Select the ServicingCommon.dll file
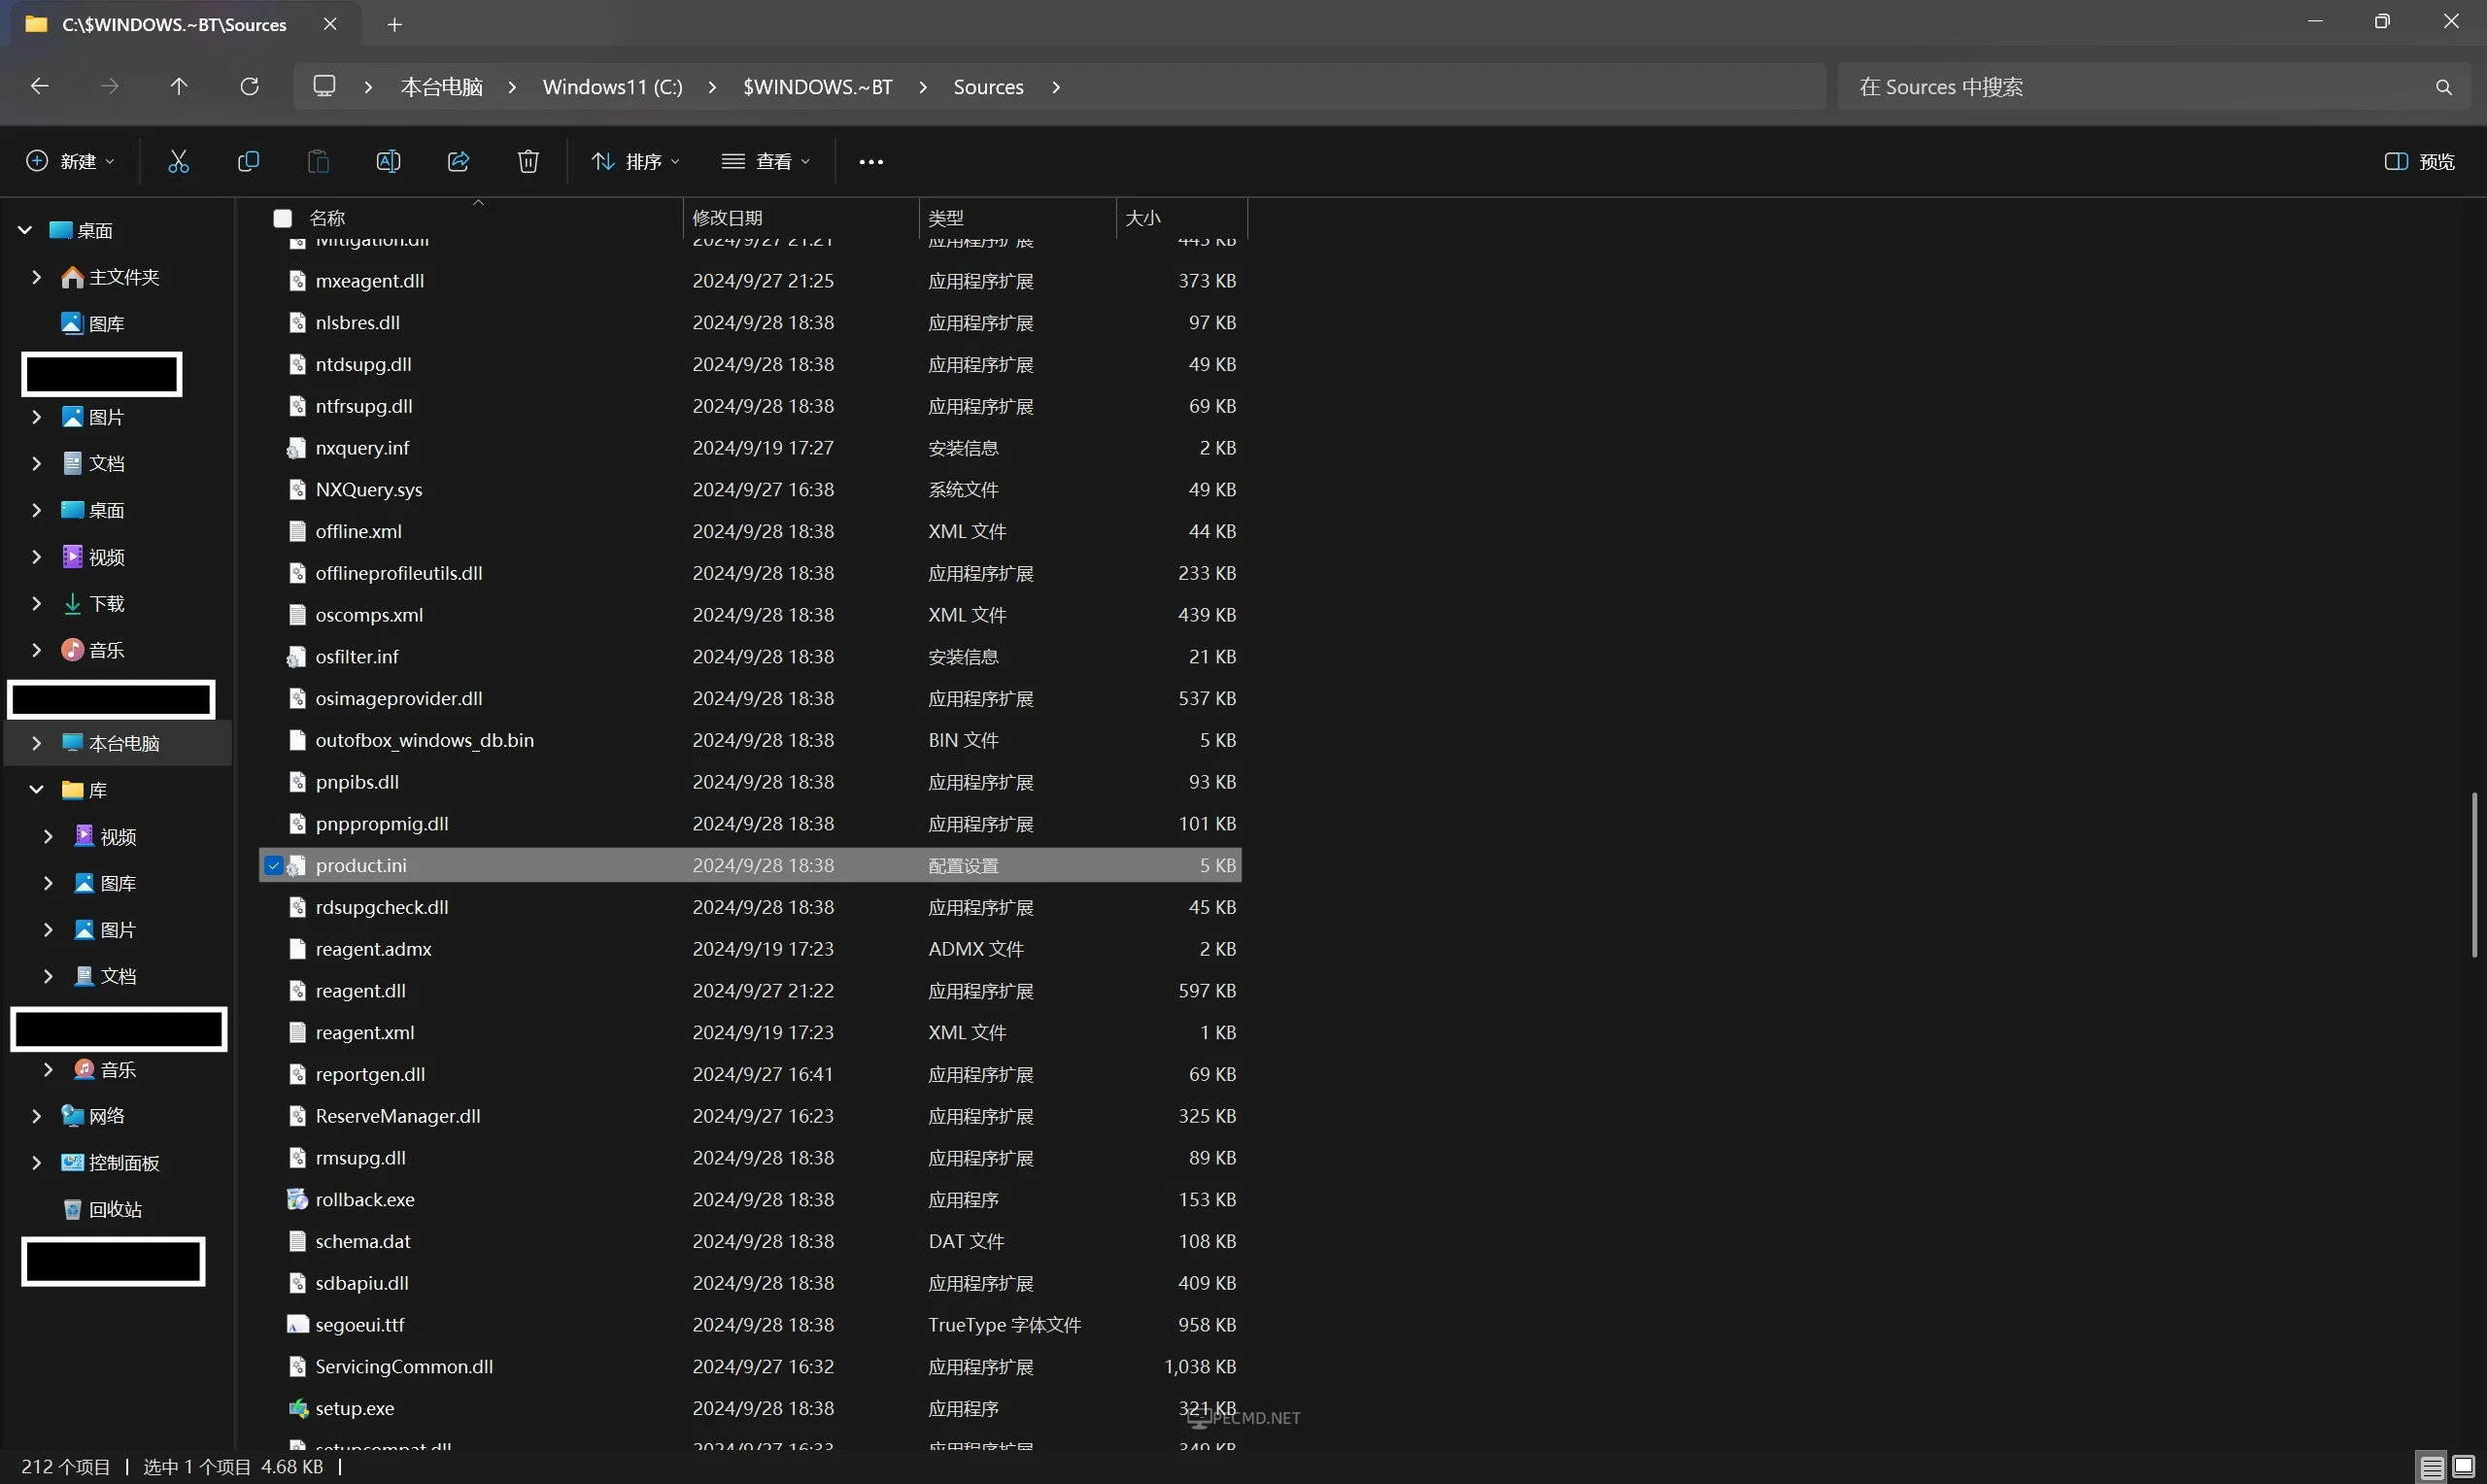This screenshot has height=1484, width=2487. (x=750, y=1366)
